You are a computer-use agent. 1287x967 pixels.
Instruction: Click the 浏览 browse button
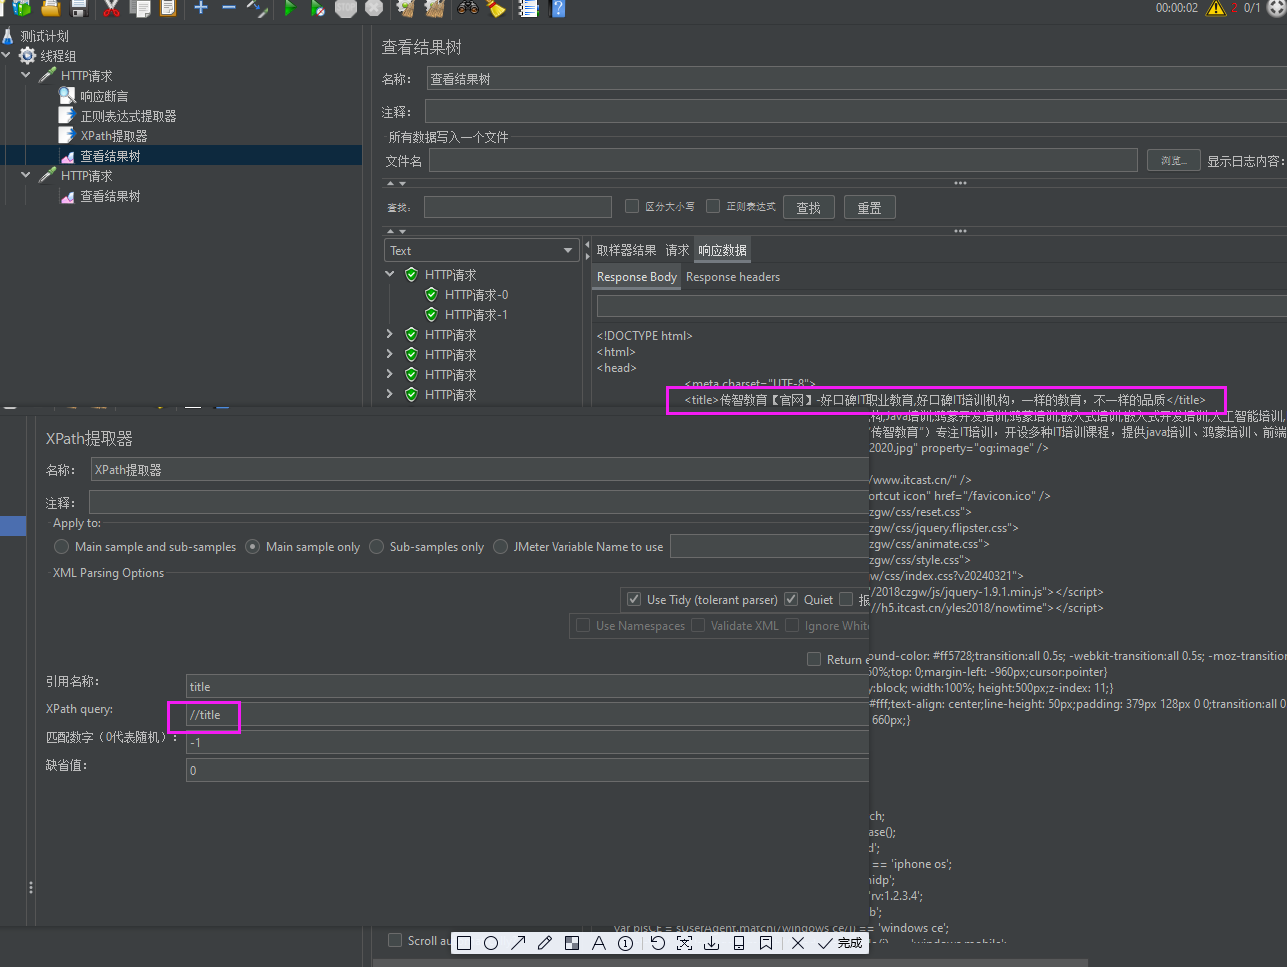click(1173, 160)
